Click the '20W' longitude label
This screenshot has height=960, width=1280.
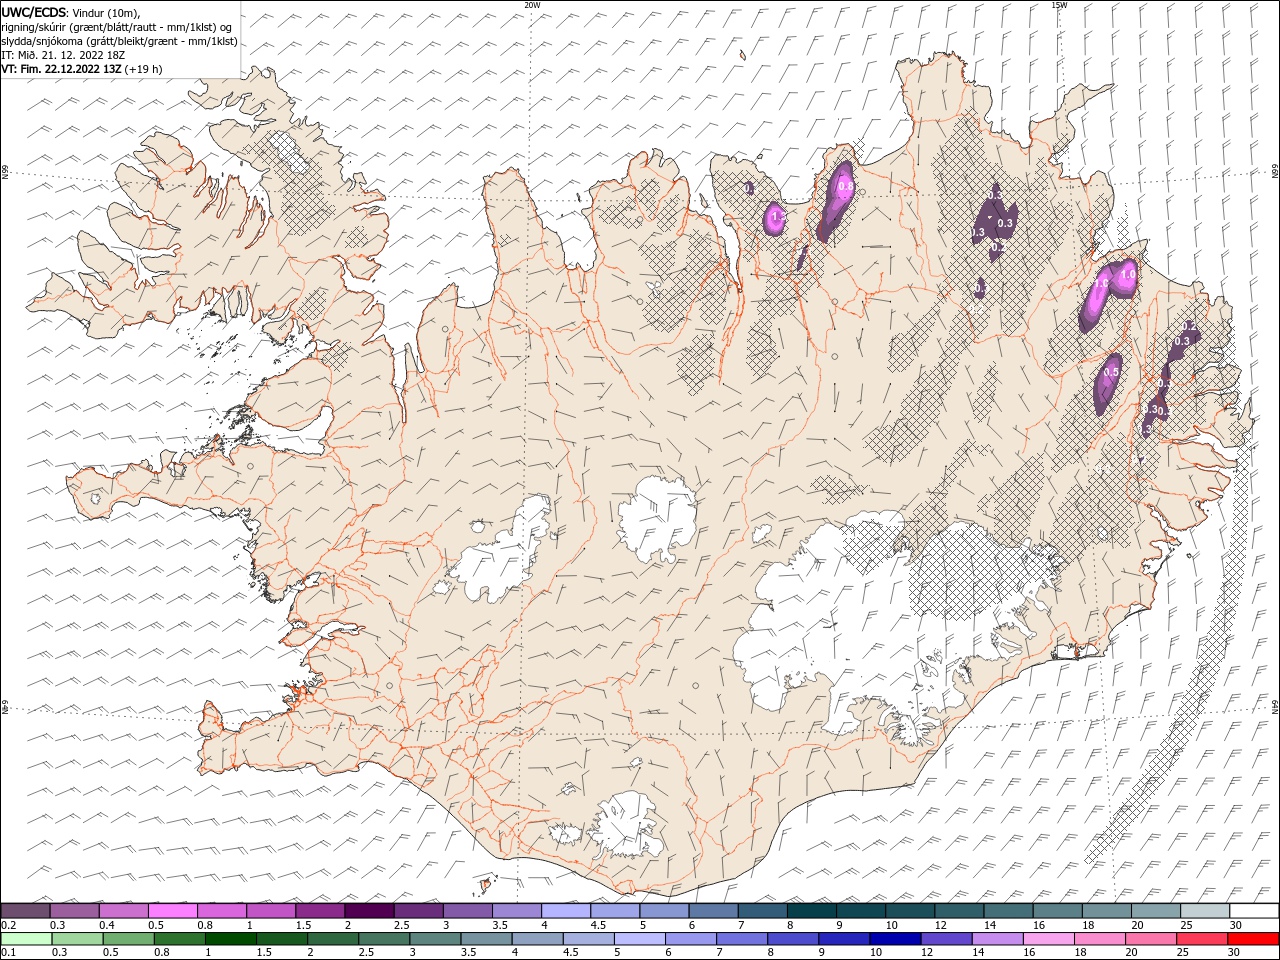[x=532, y=4]
